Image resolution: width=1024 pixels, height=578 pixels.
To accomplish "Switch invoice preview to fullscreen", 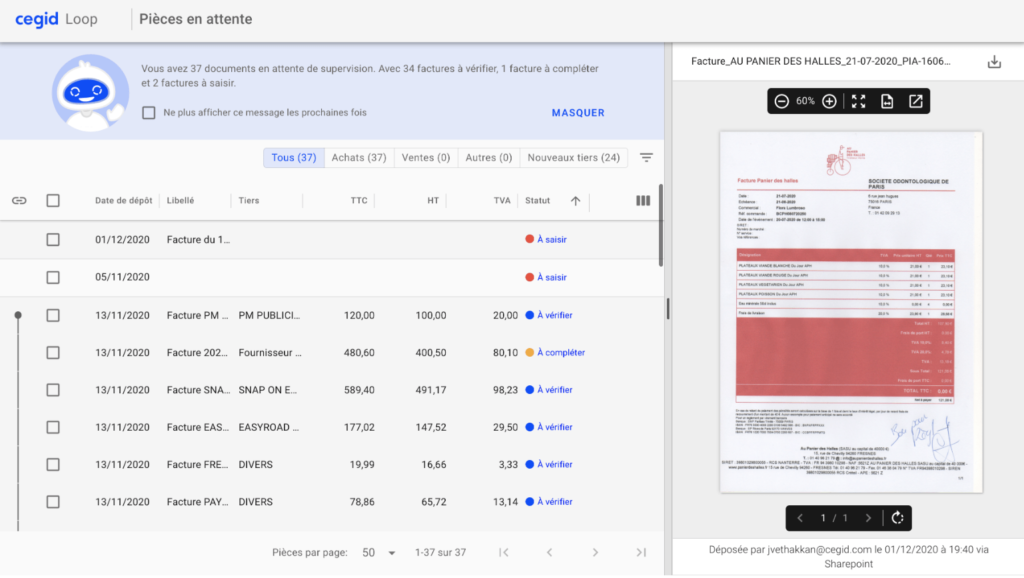I will click(x=858, y=101).
